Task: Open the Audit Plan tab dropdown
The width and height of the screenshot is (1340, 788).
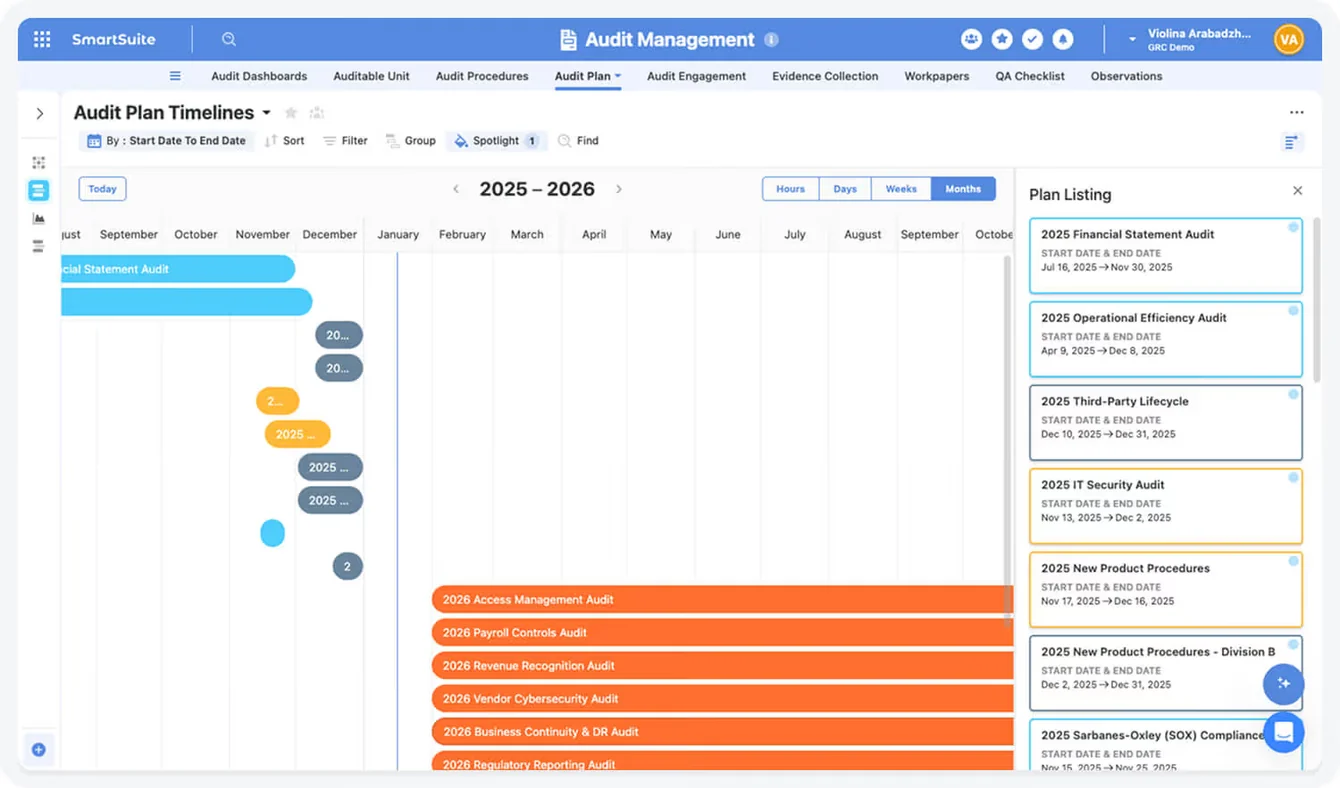Action: pyautogui.click(x=618, y=76)
